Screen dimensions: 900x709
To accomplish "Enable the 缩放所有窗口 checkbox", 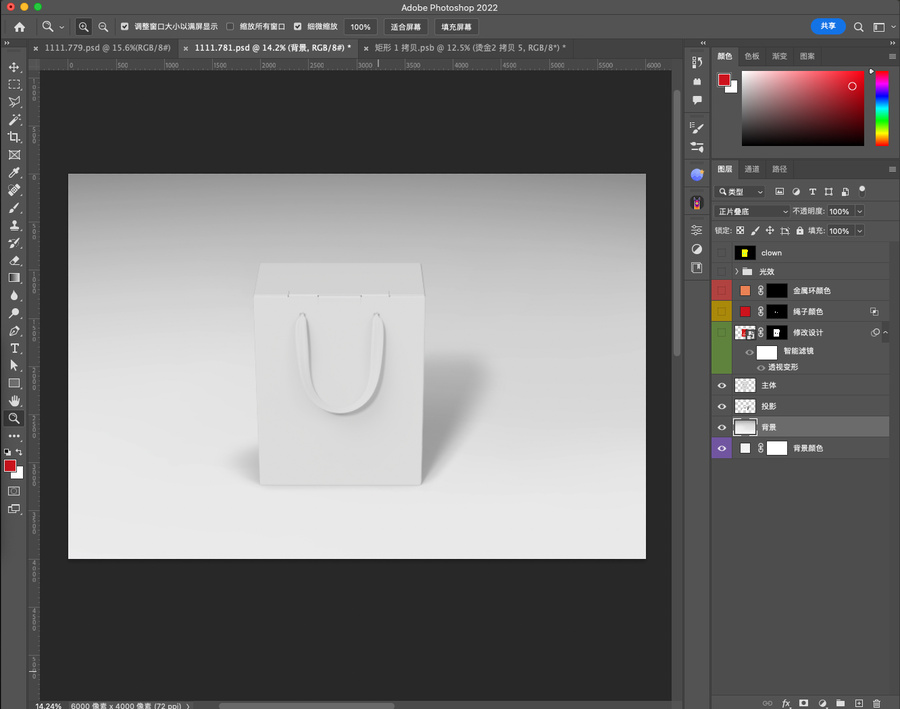I will [x=230, y=26].
